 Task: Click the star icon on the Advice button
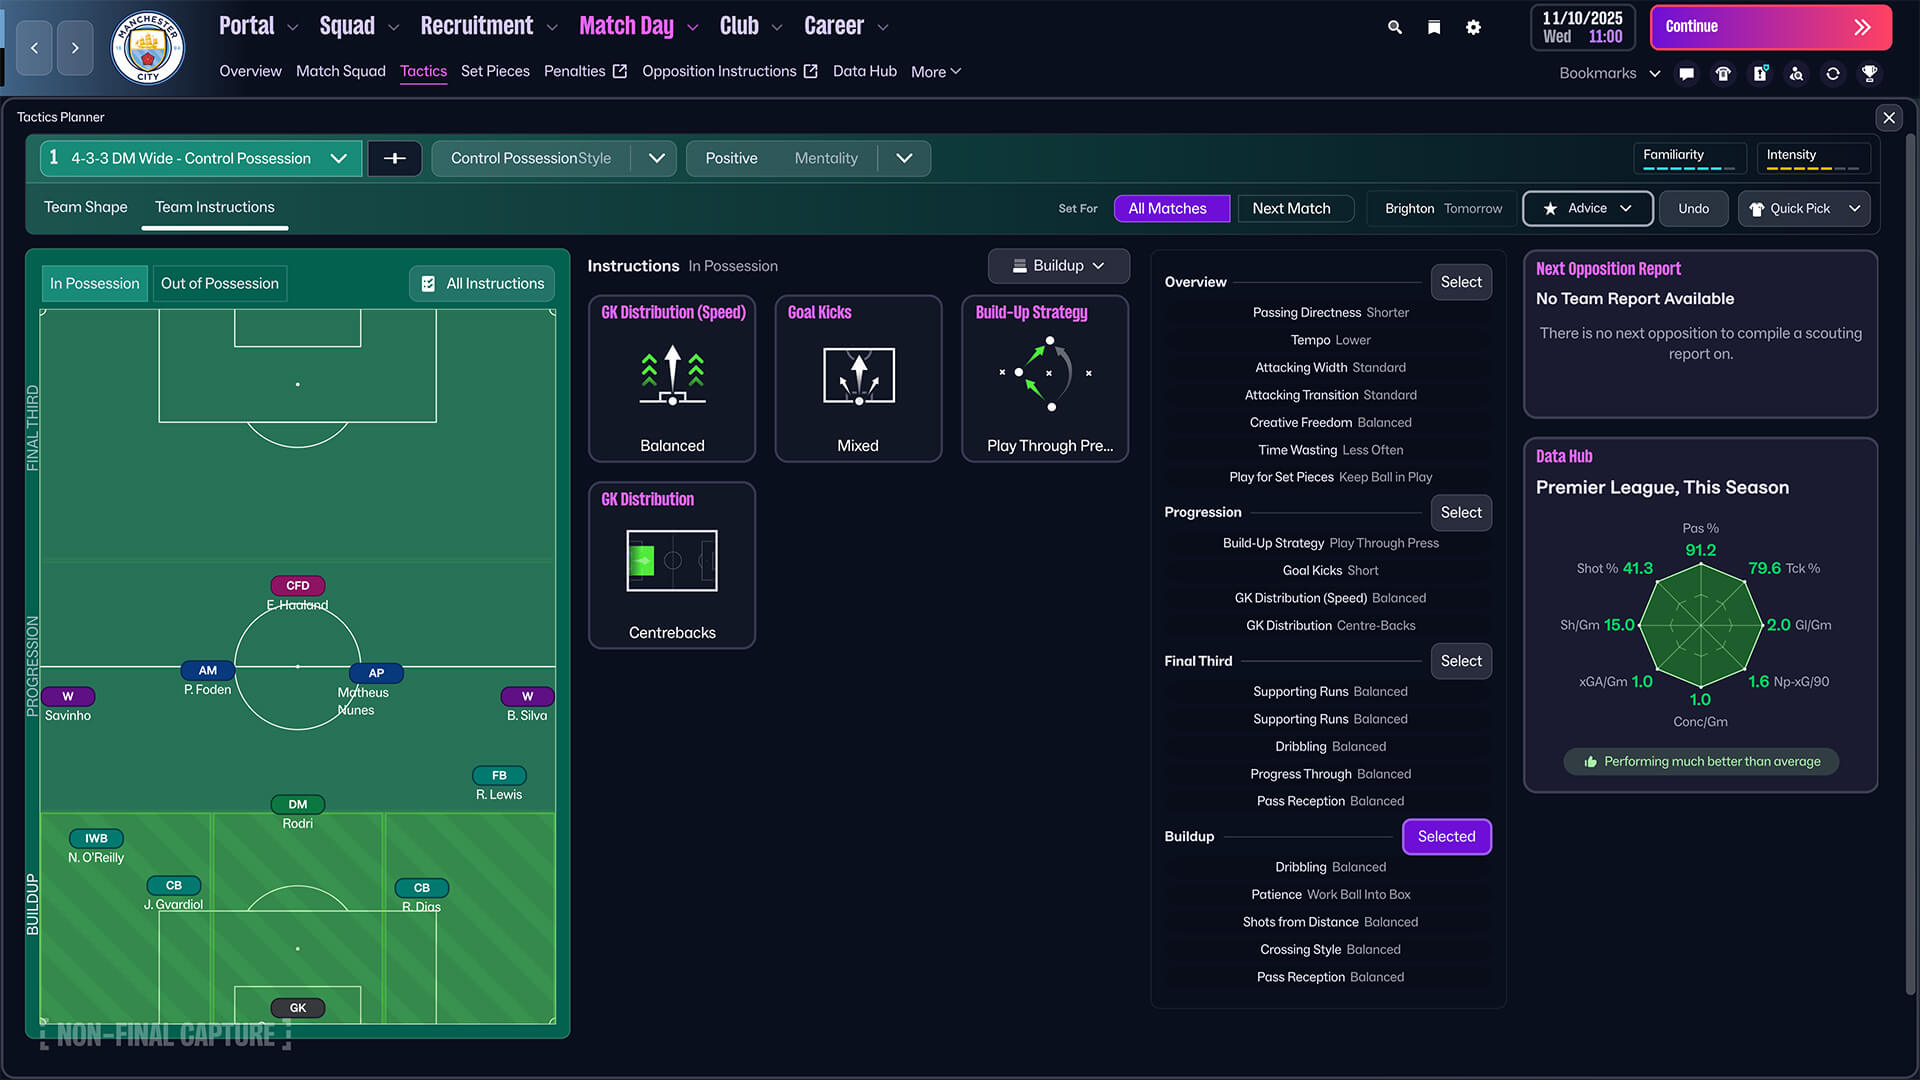pos(1551,208)
